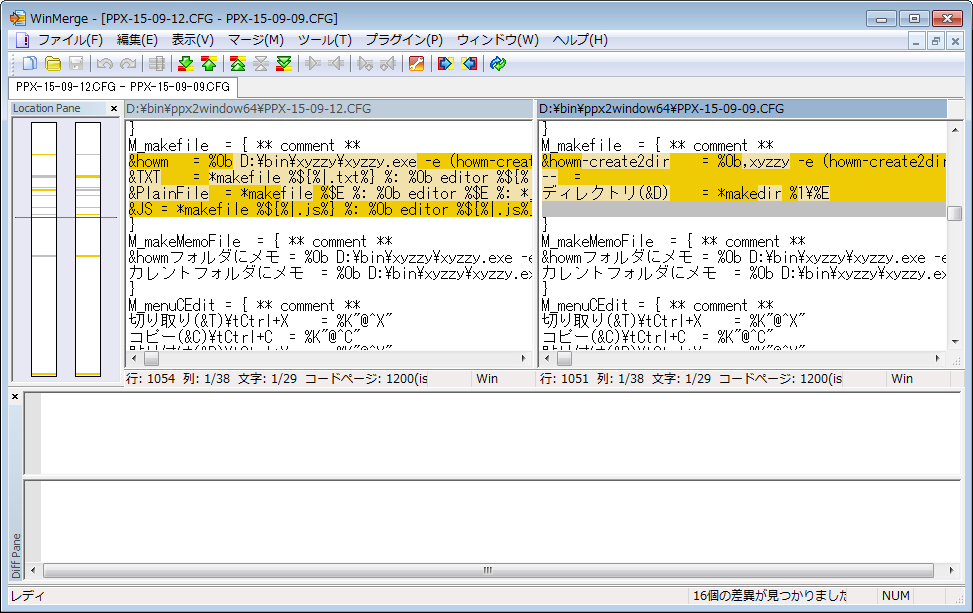Click the New document toolbar icon
The height and width of the screenshot is (613, 973).
pyautogui.click(x=29, y=63)
